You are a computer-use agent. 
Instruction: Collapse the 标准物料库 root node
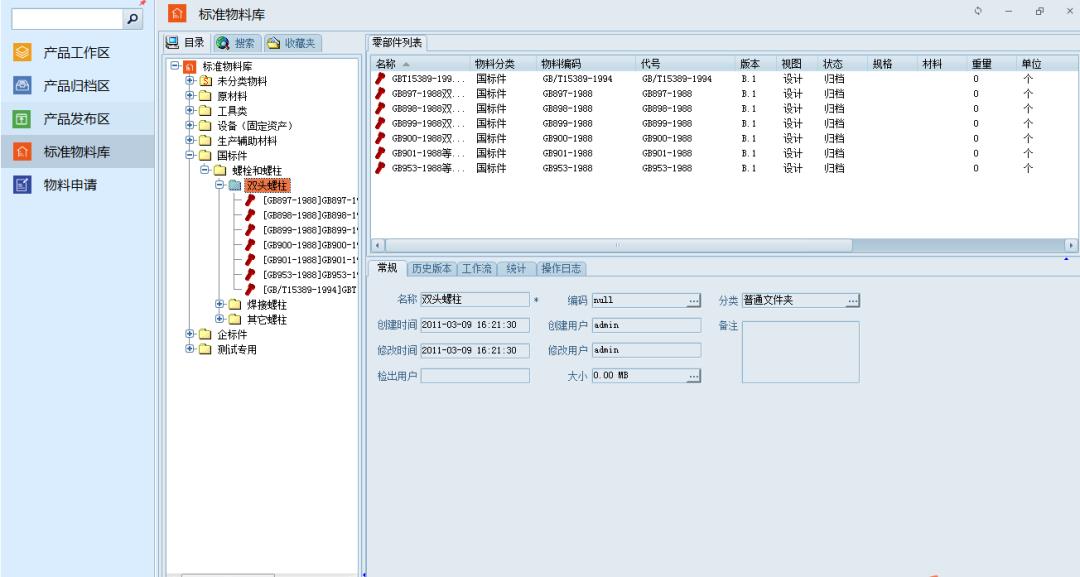click(175, 66)
